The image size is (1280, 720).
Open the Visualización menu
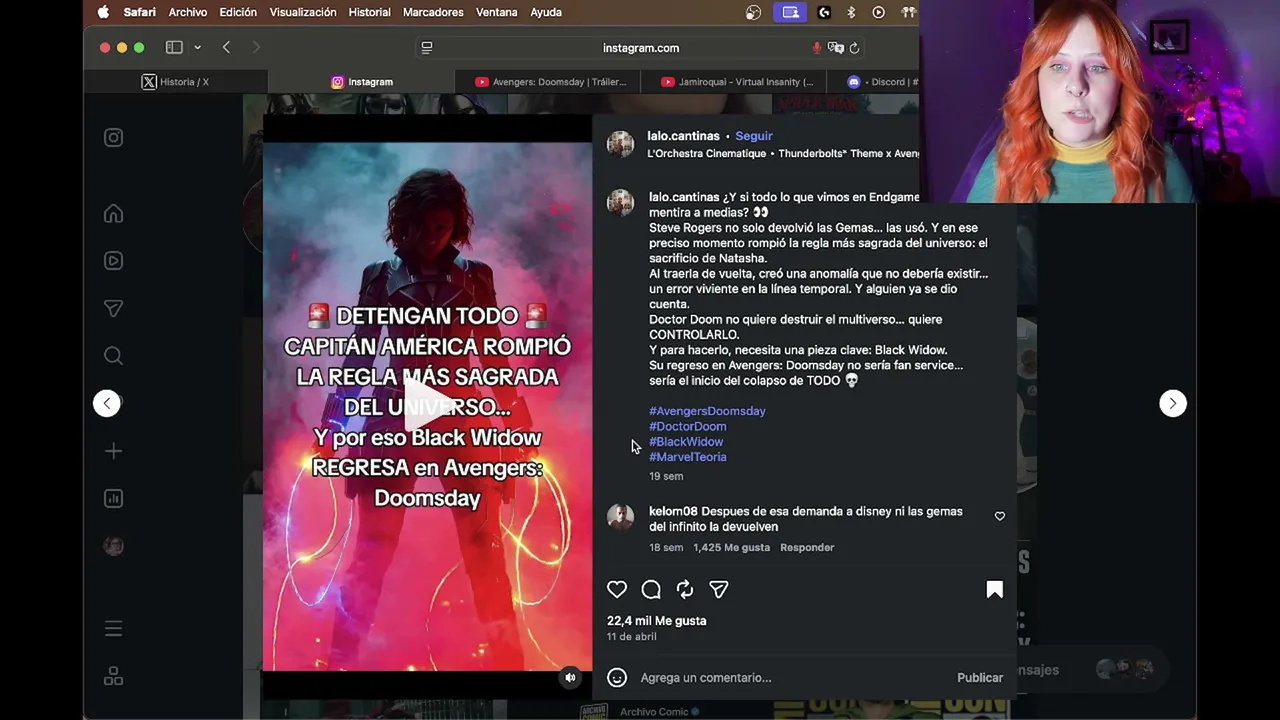tap(303, 12)
